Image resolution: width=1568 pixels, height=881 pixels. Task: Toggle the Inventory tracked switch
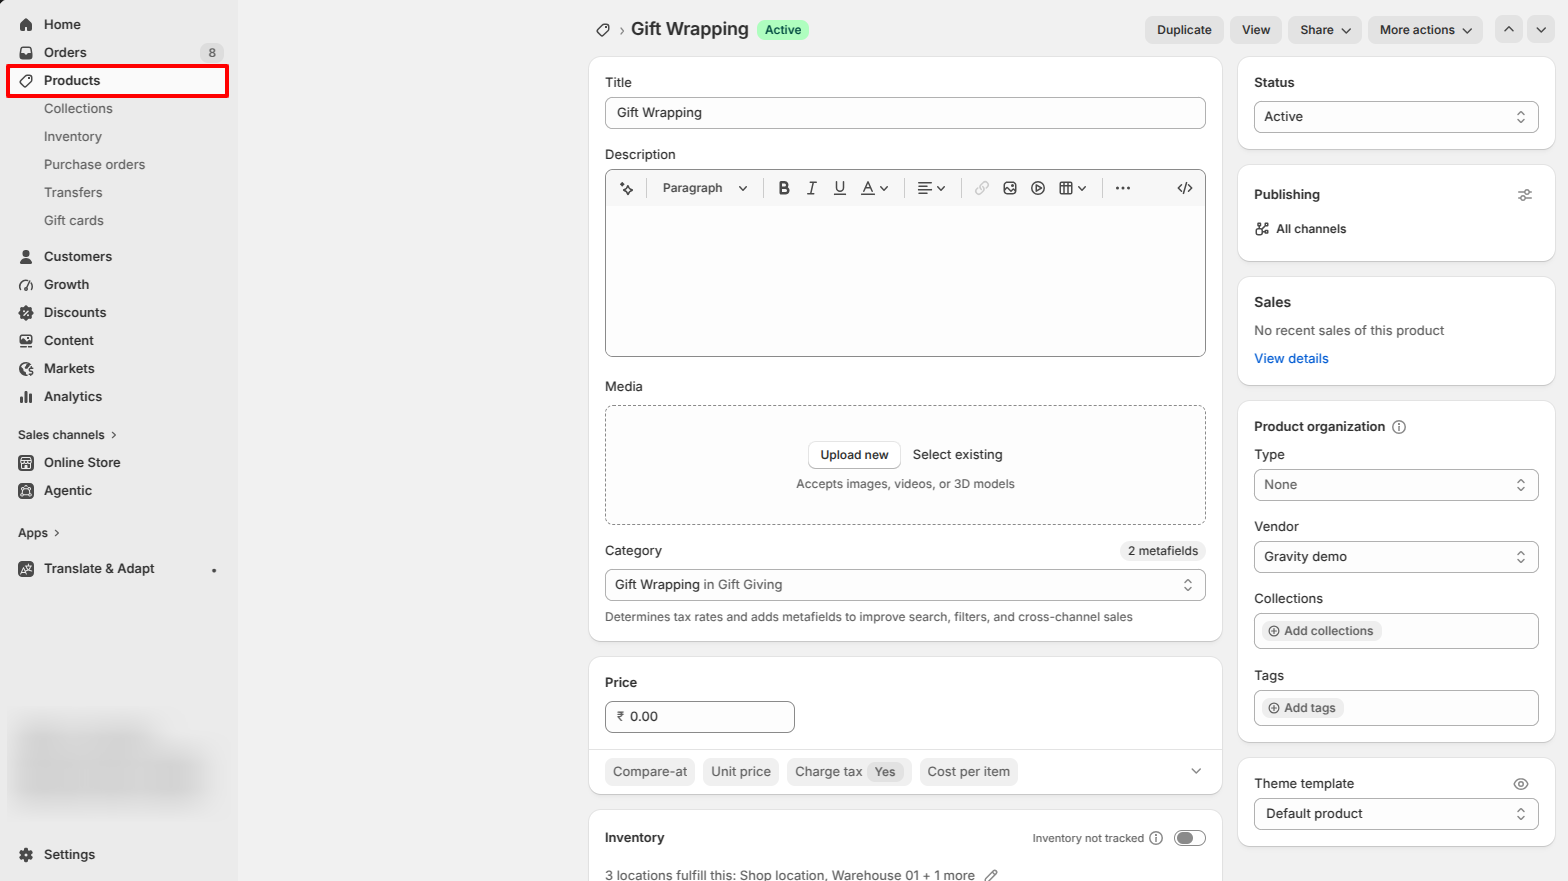point(1190,838)
